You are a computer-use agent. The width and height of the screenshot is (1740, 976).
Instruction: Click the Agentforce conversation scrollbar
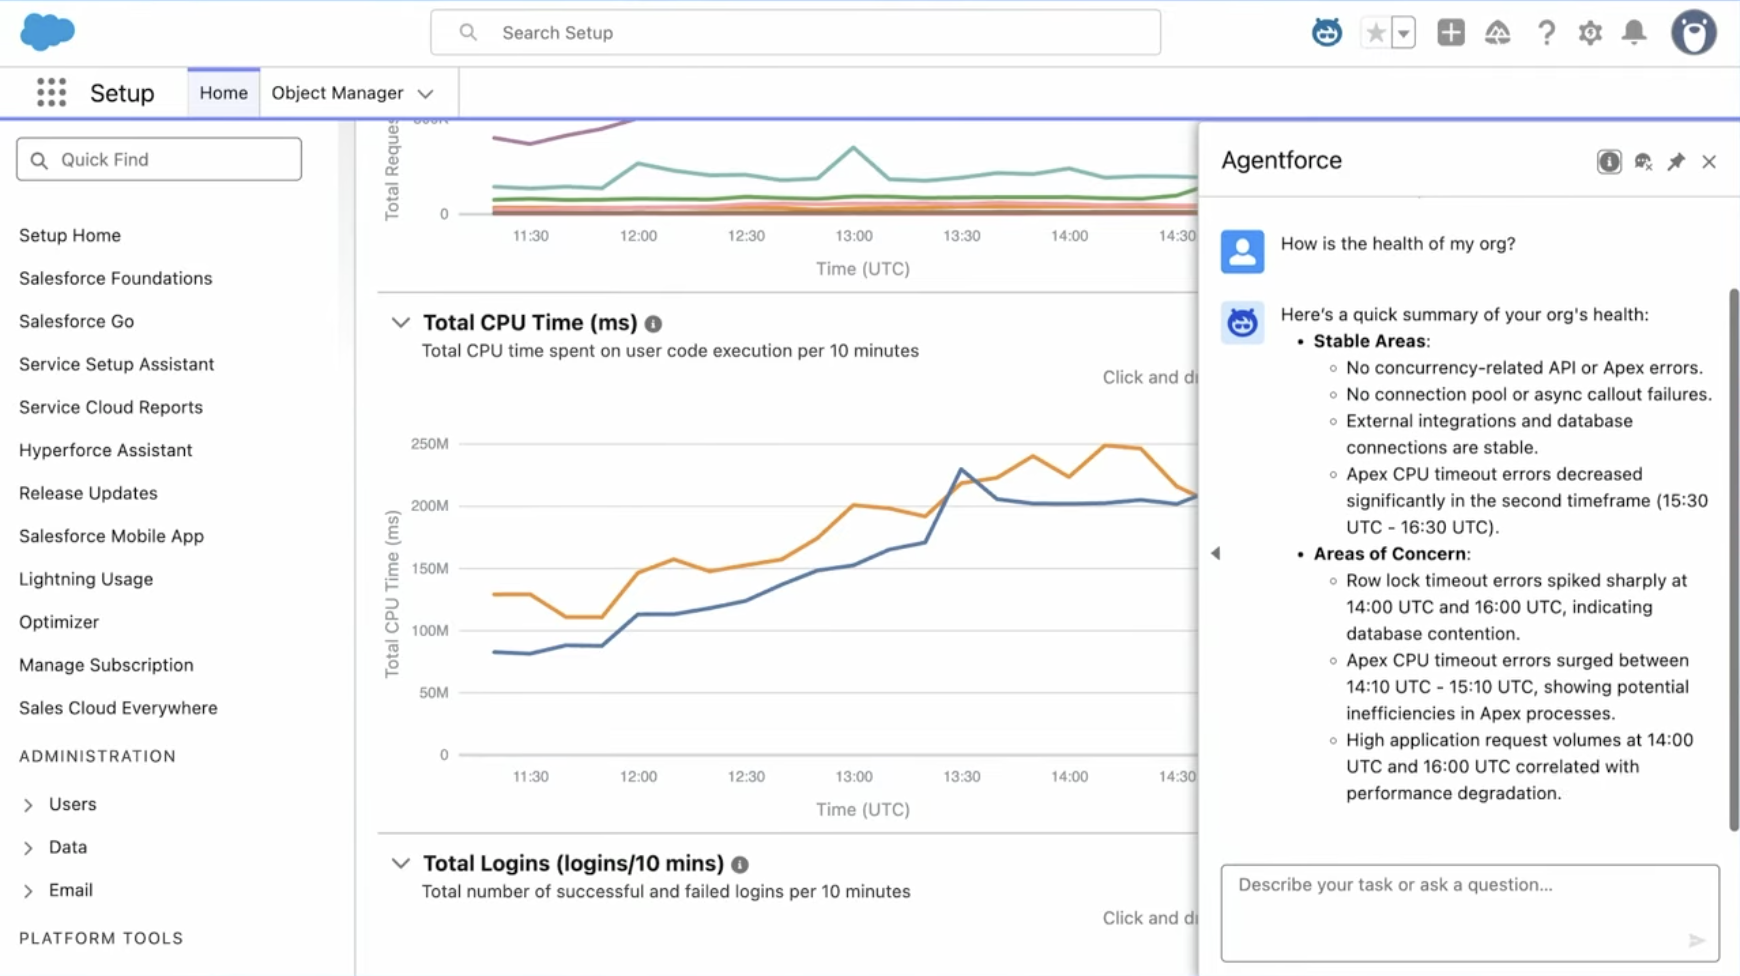click(1733, 560)
